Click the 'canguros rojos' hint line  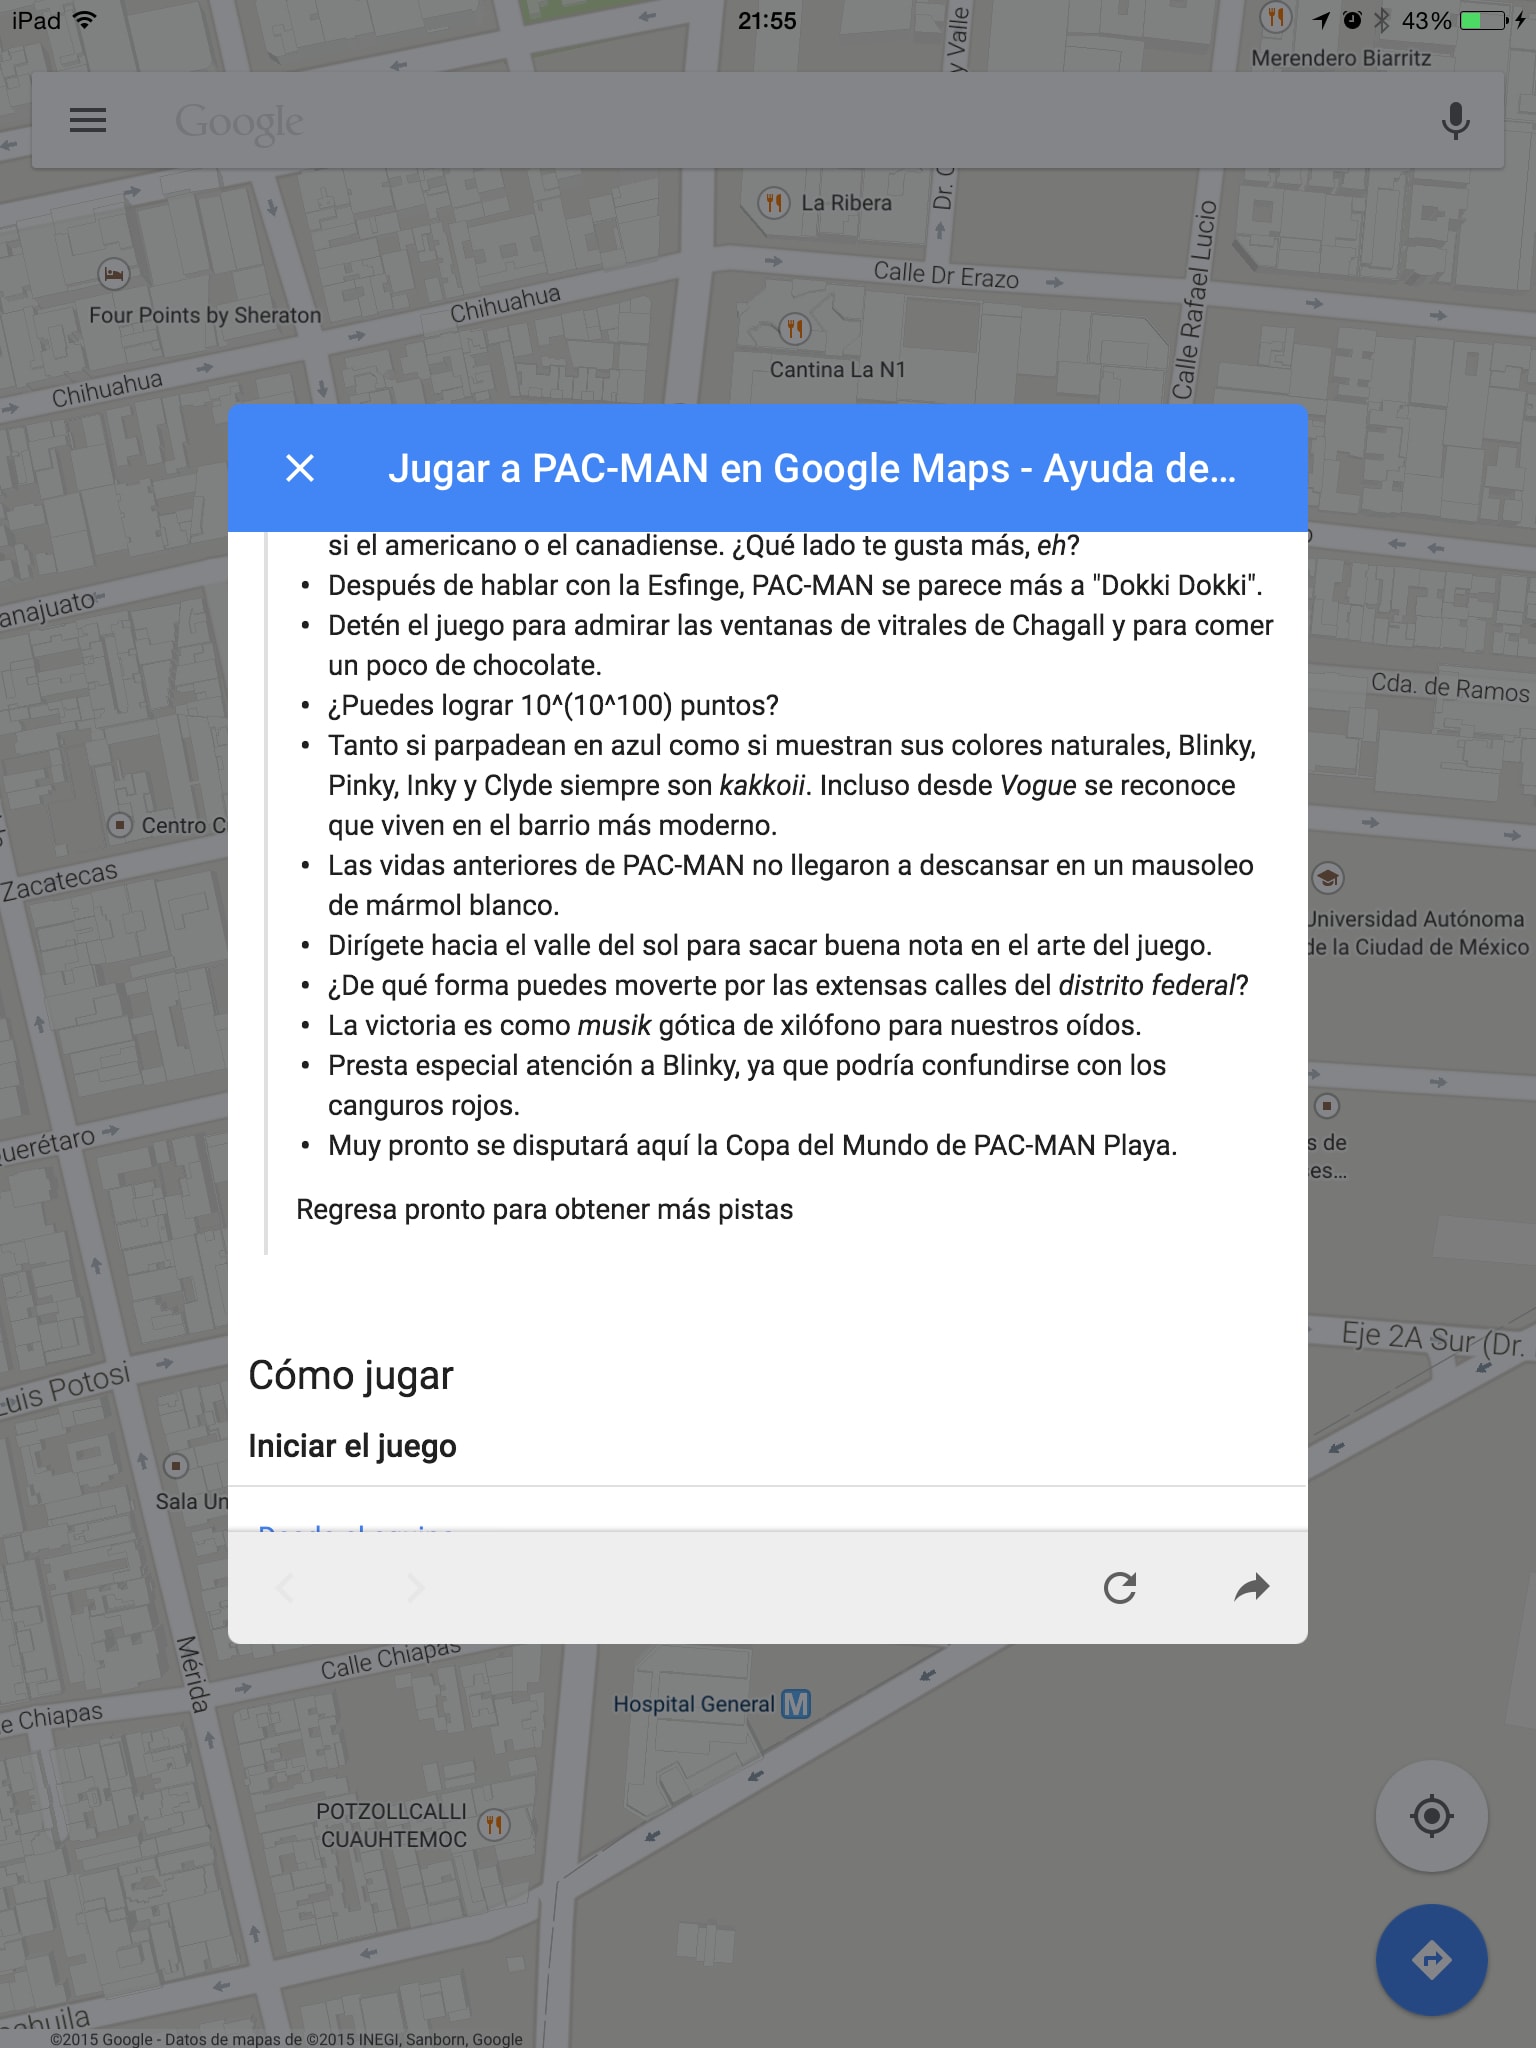click(x=747, y=1085)
